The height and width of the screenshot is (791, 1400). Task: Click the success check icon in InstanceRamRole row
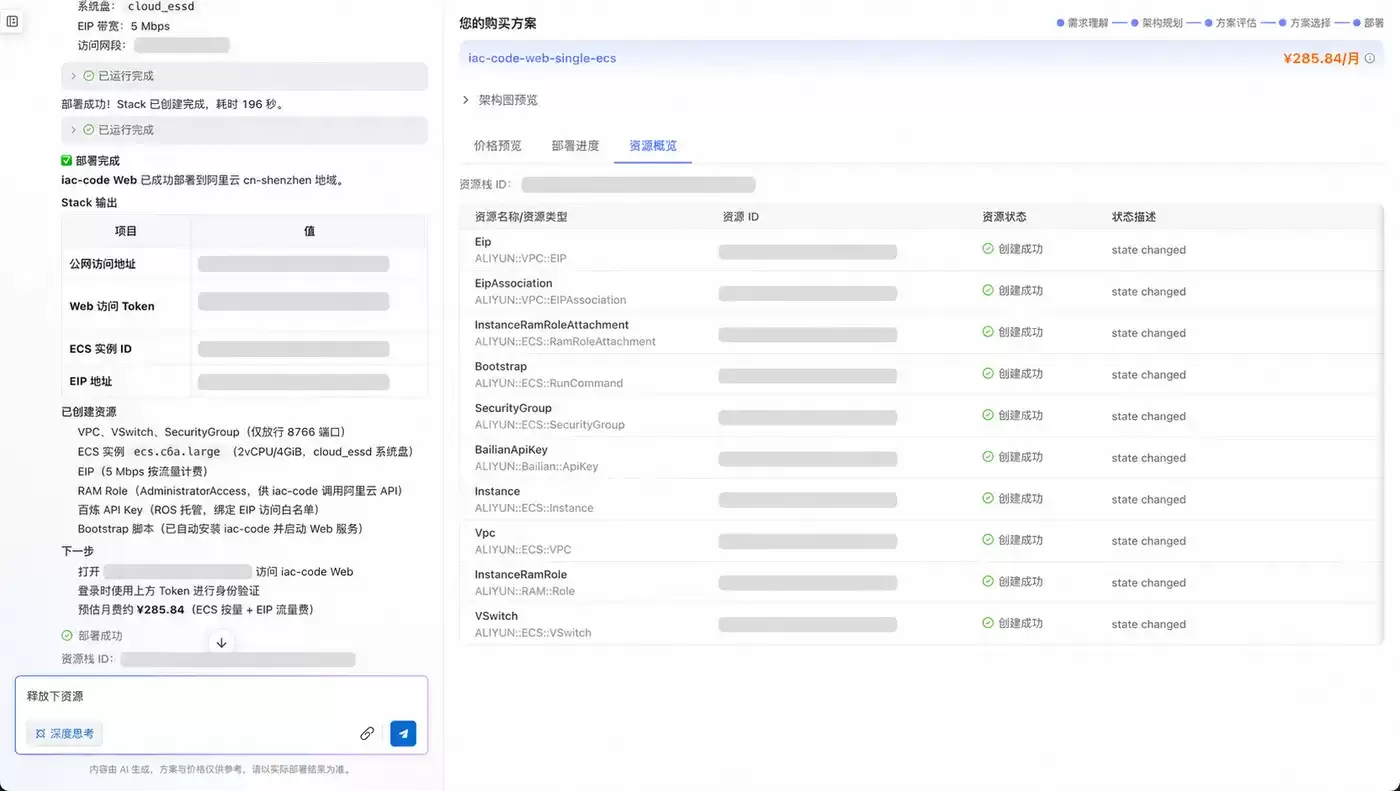click(x=988, y=581)
